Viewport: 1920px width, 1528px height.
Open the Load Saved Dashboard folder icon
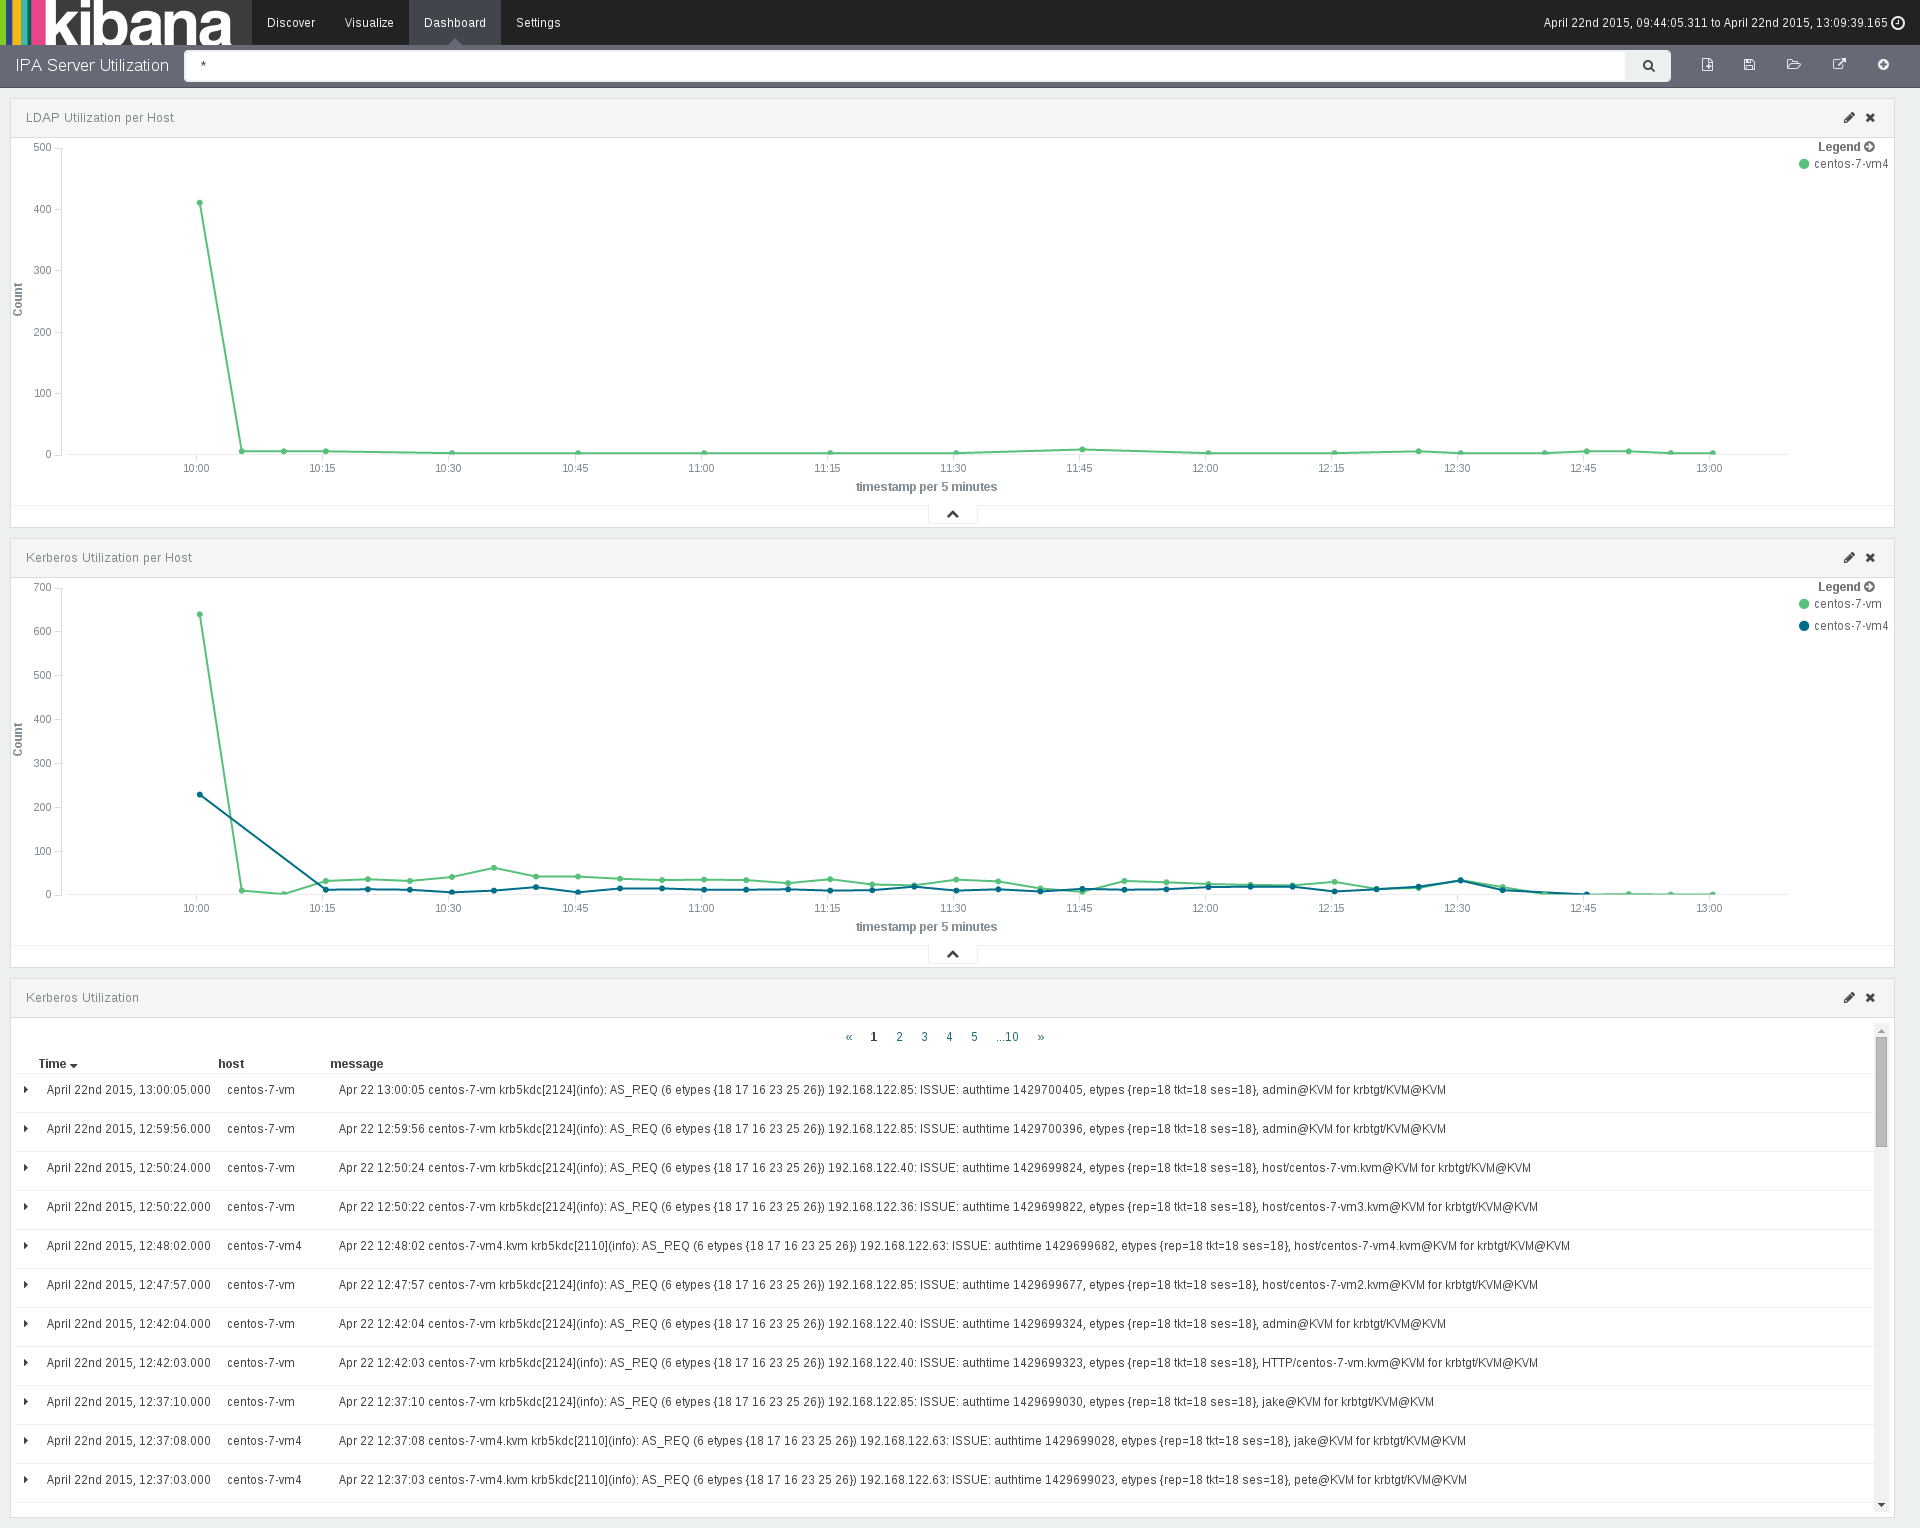tap(1793, 65)
